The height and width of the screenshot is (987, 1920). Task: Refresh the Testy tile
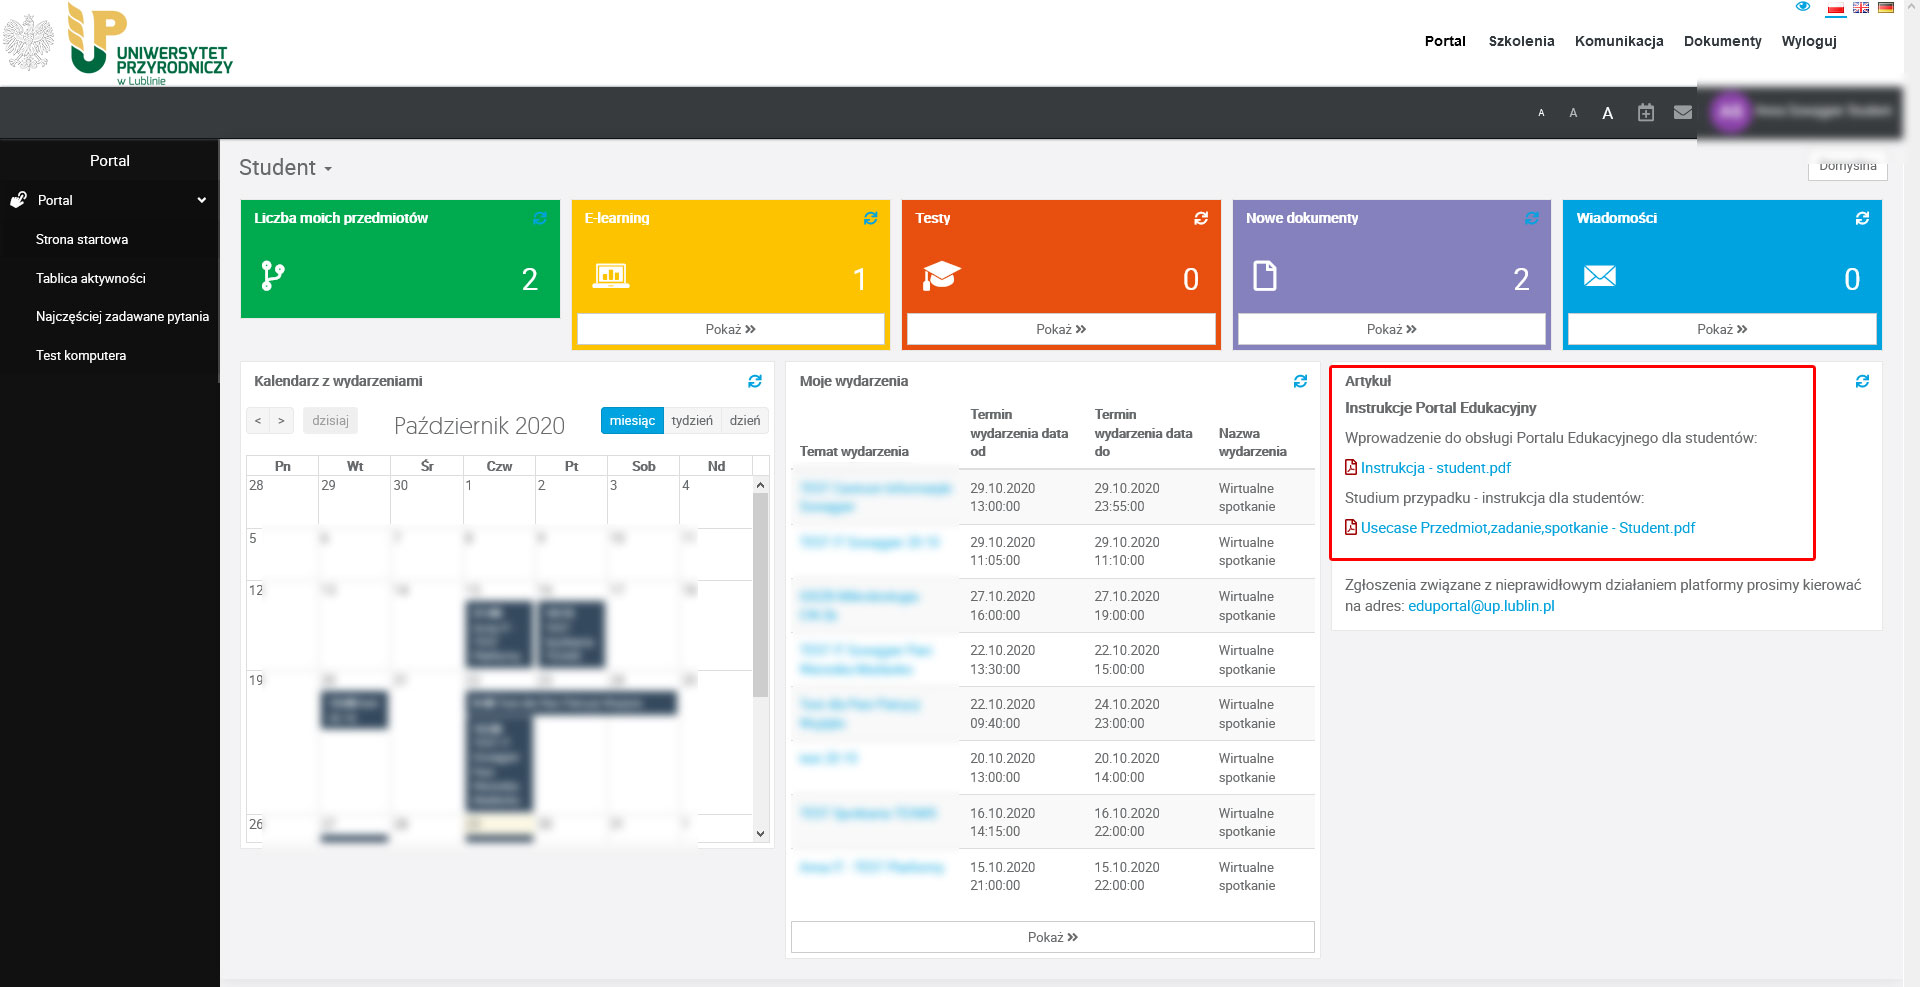point(1201,218)
